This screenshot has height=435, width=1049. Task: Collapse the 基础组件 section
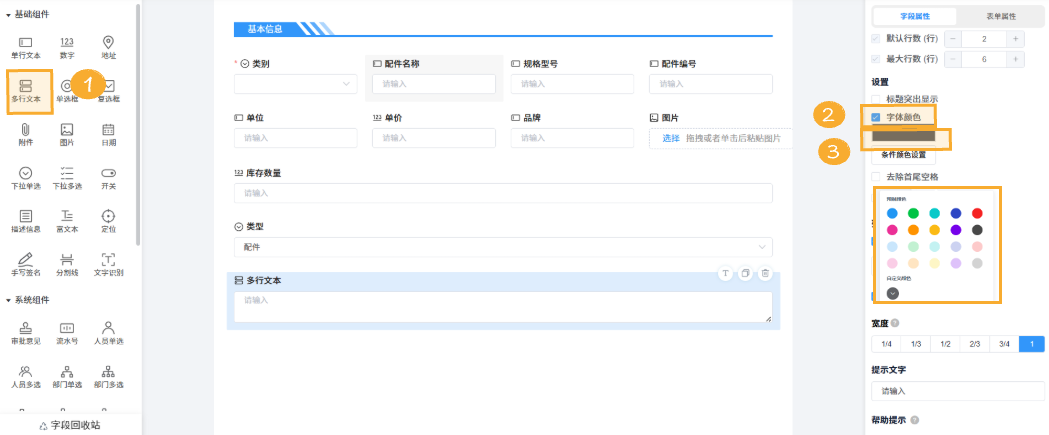pos(9,14)
